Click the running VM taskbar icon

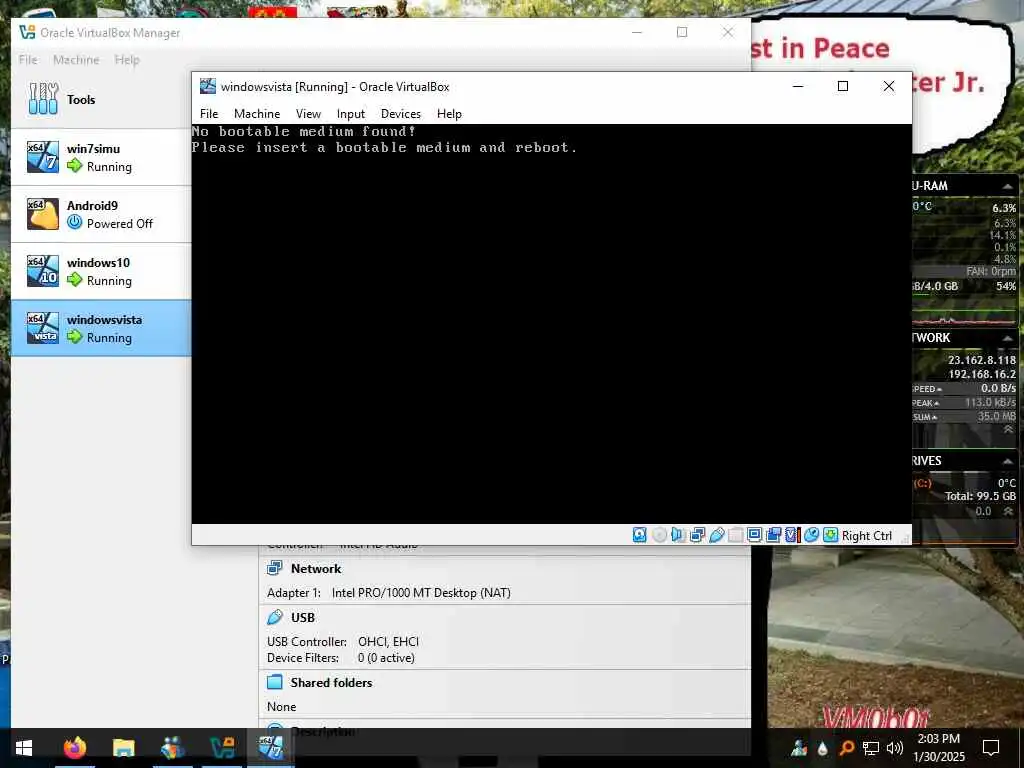point(270,748)
